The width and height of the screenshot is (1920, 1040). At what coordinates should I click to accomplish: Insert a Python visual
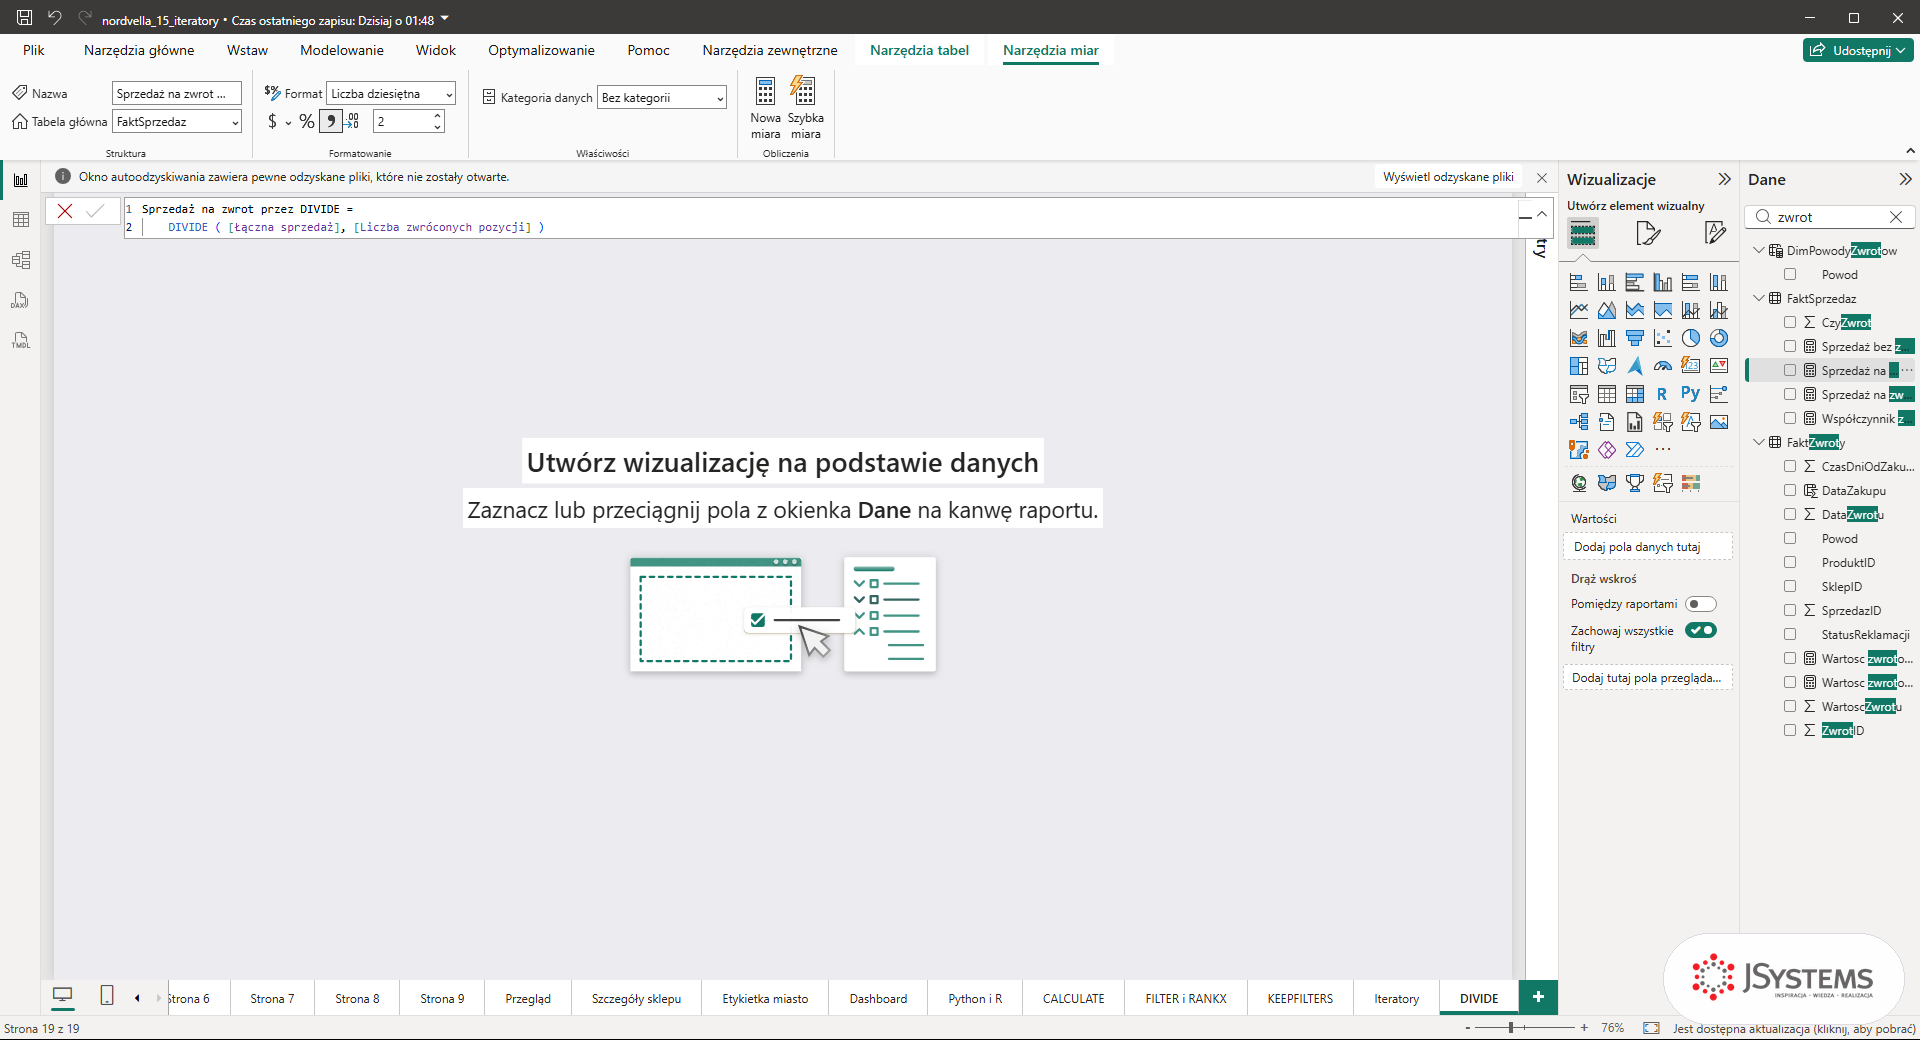[x=1690, y=394]
